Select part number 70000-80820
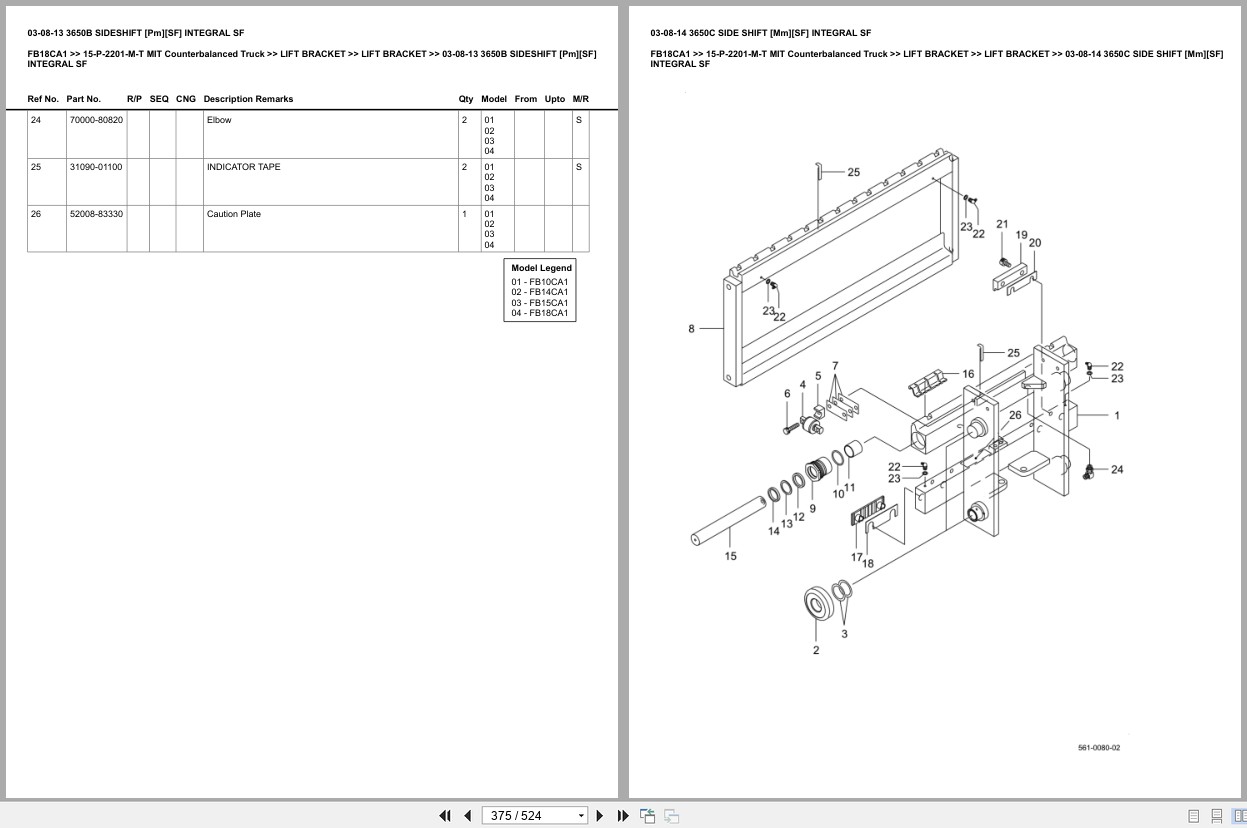The height and width of the screenshot is (828, 1247). click(x=96, y=120)
